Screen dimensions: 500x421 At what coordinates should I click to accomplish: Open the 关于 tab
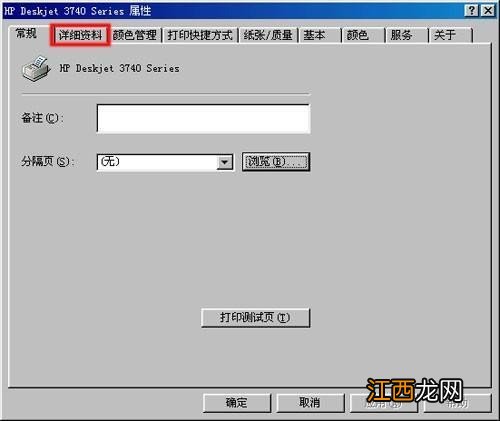[x=451, y=35]
